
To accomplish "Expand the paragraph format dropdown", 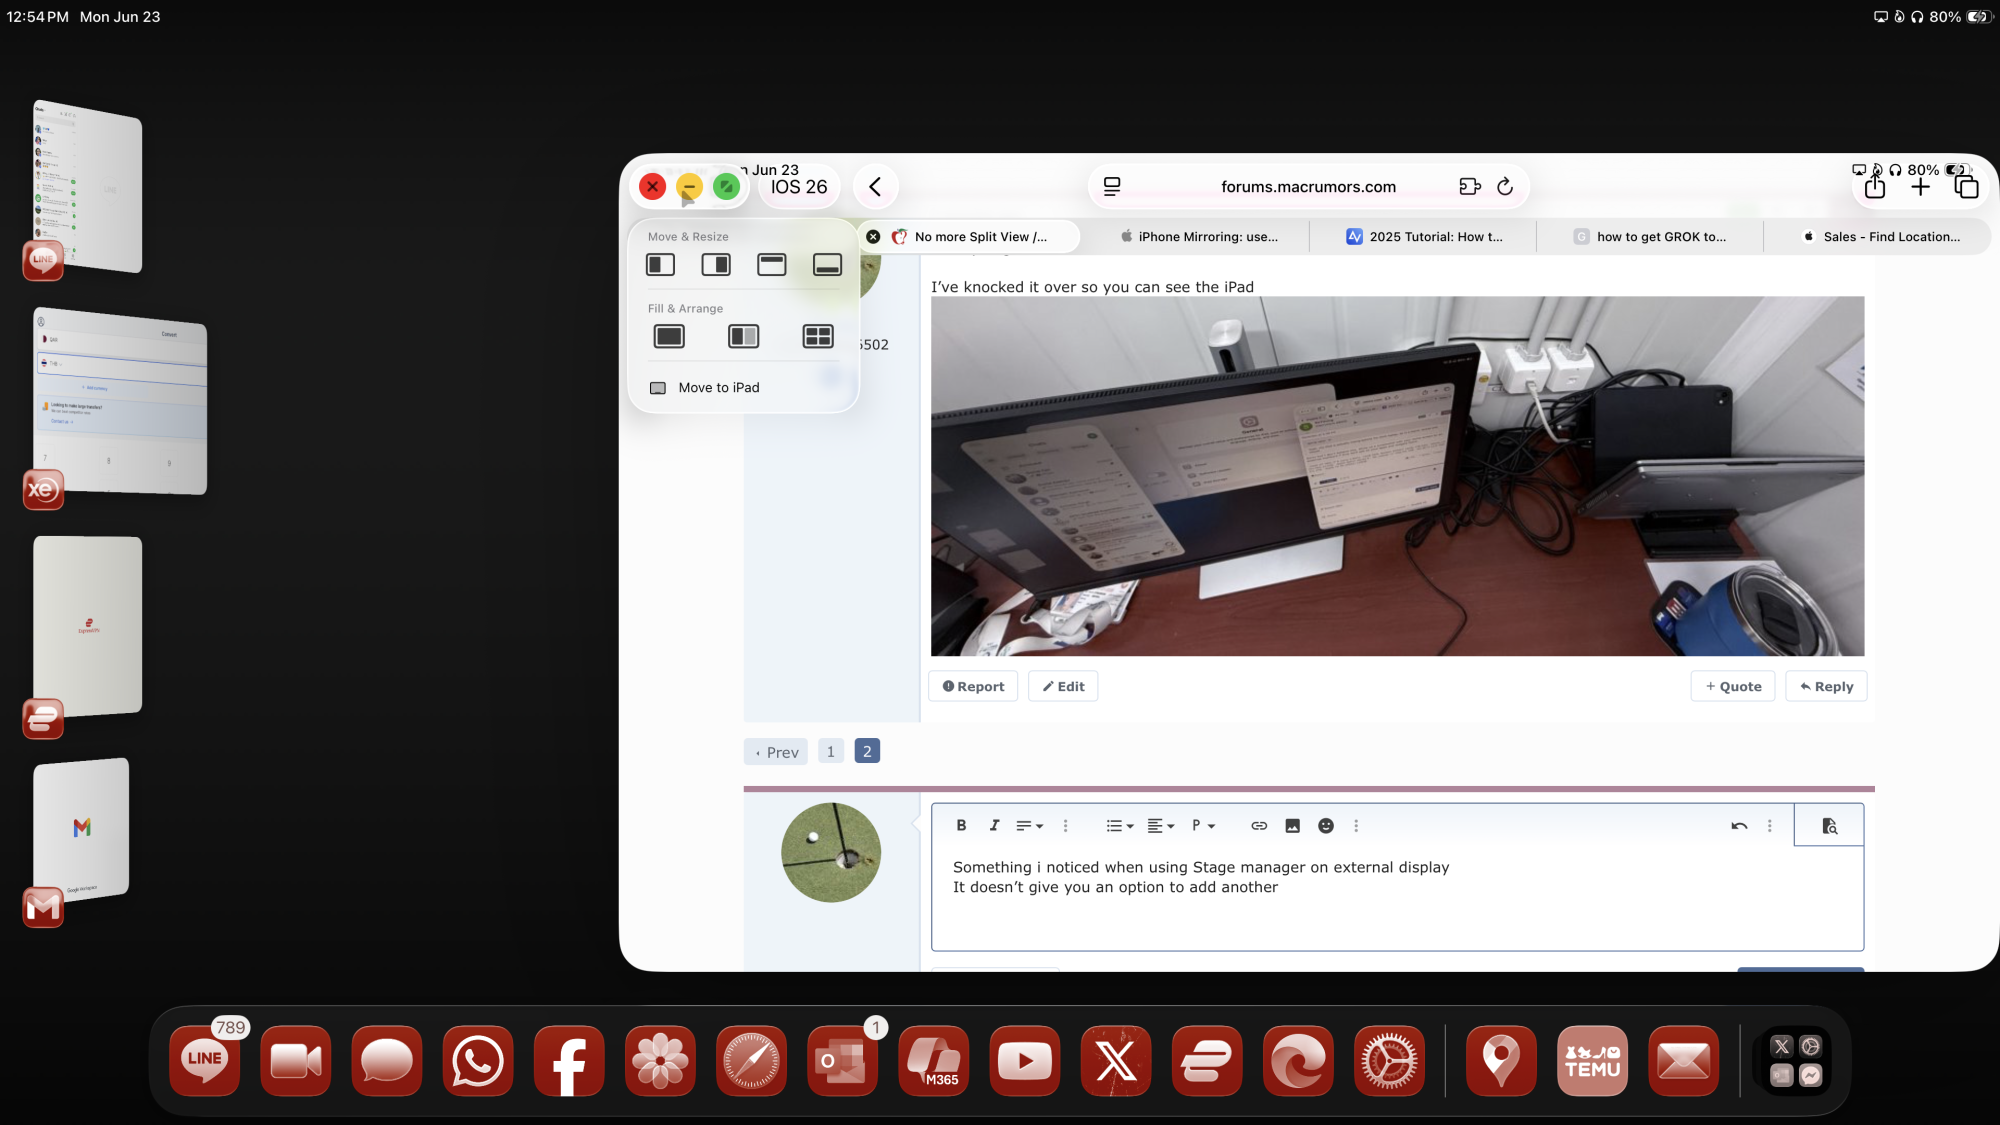I will 1203,826.
